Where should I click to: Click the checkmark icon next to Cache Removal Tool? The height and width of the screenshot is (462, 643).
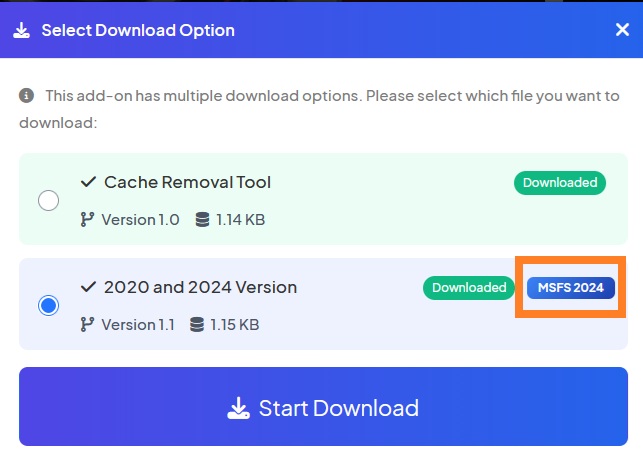coord(88,183)
